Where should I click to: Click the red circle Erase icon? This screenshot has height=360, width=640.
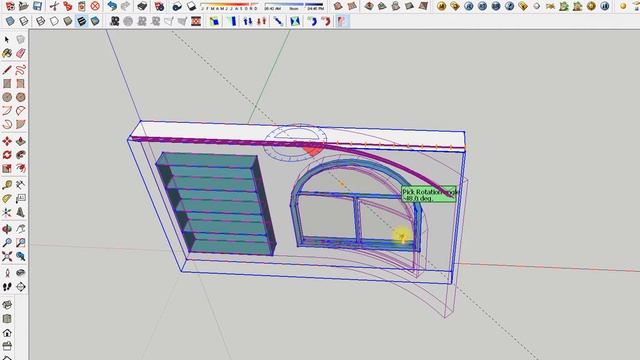coord(95,6)
